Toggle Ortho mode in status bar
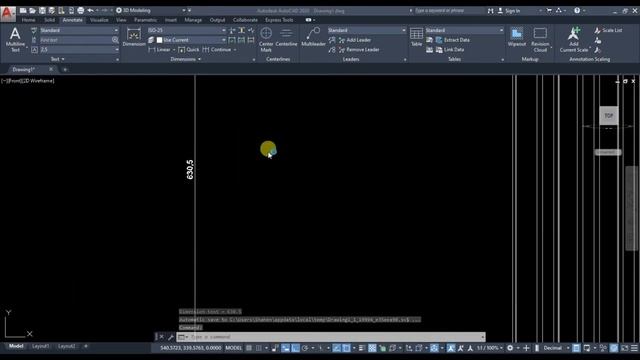This screenshot has height=360, width=640. (x=295, y=348)
